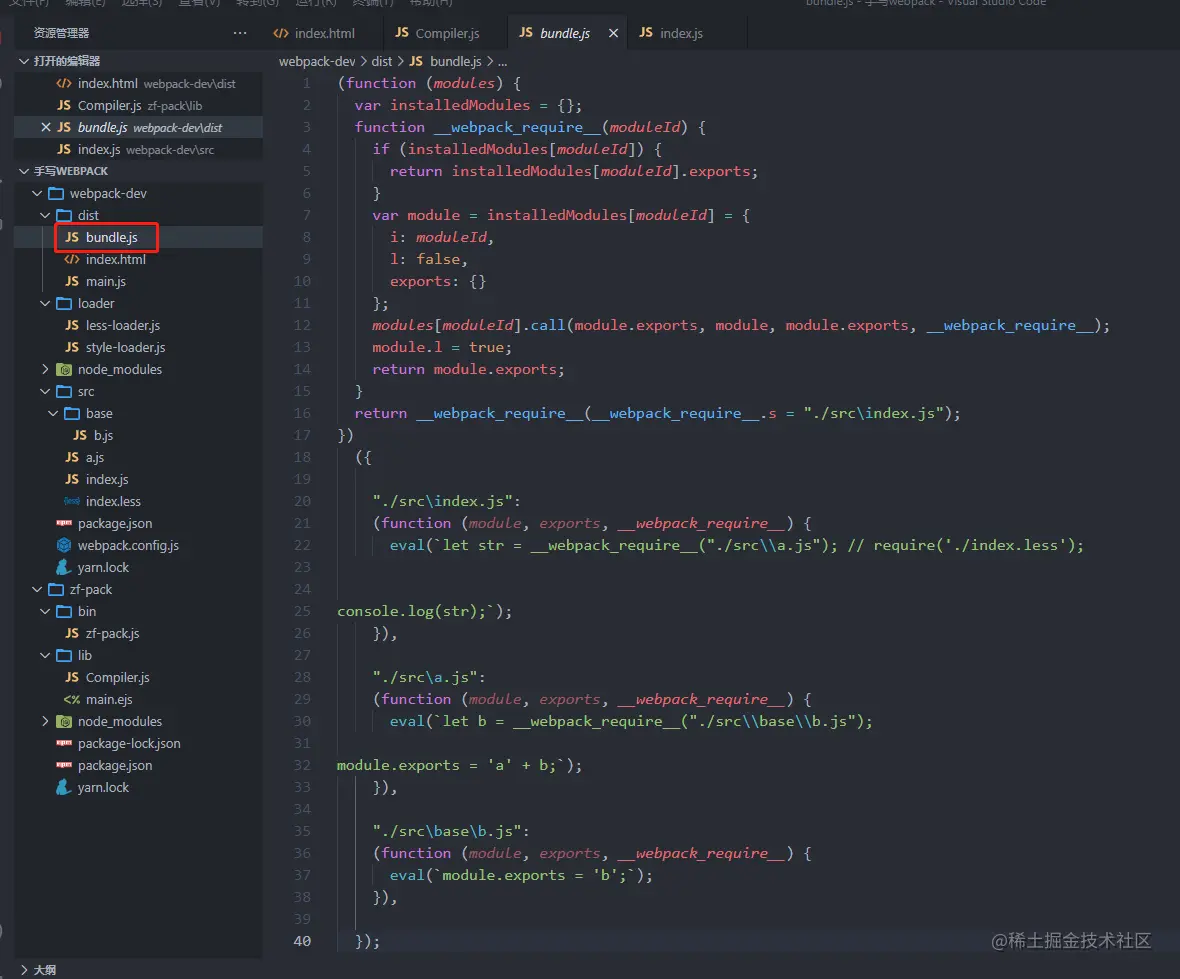Select bundle.js file in dist folder

138,237
